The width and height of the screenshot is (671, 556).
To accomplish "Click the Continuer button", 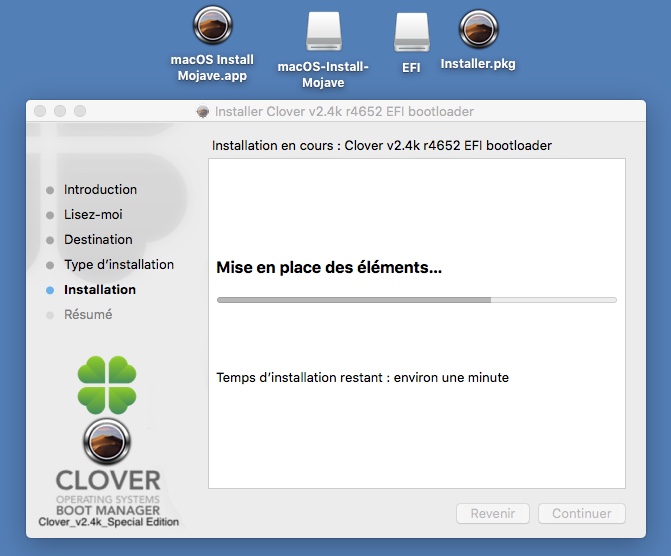I will coord(582,513).
